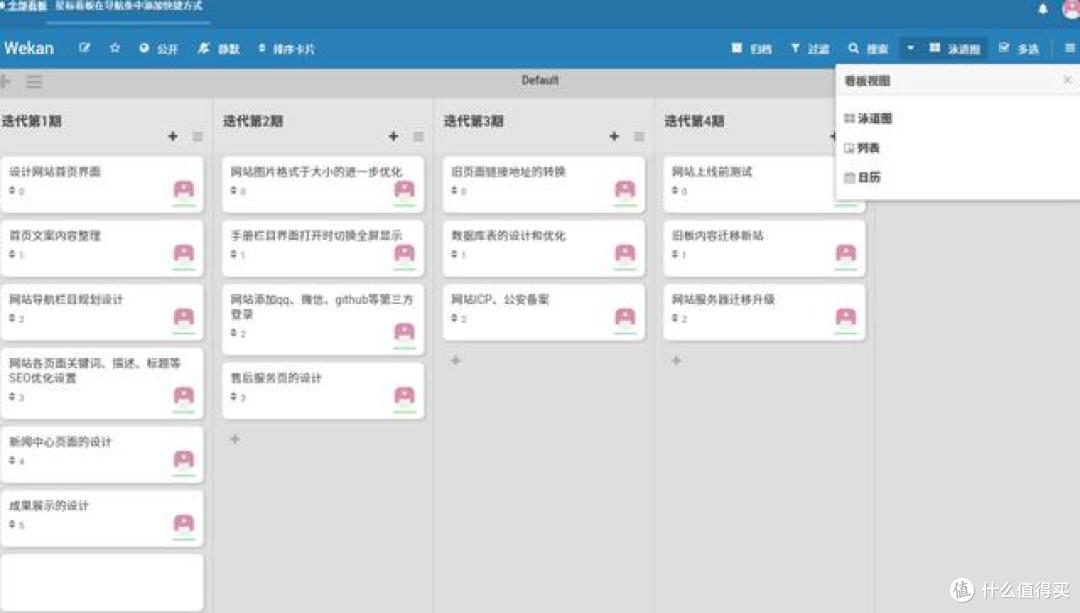Open the 过滤 filter panel
The width and height of the screenshot is (1080, 613).
pyautogui.click(x=810, y=48)
